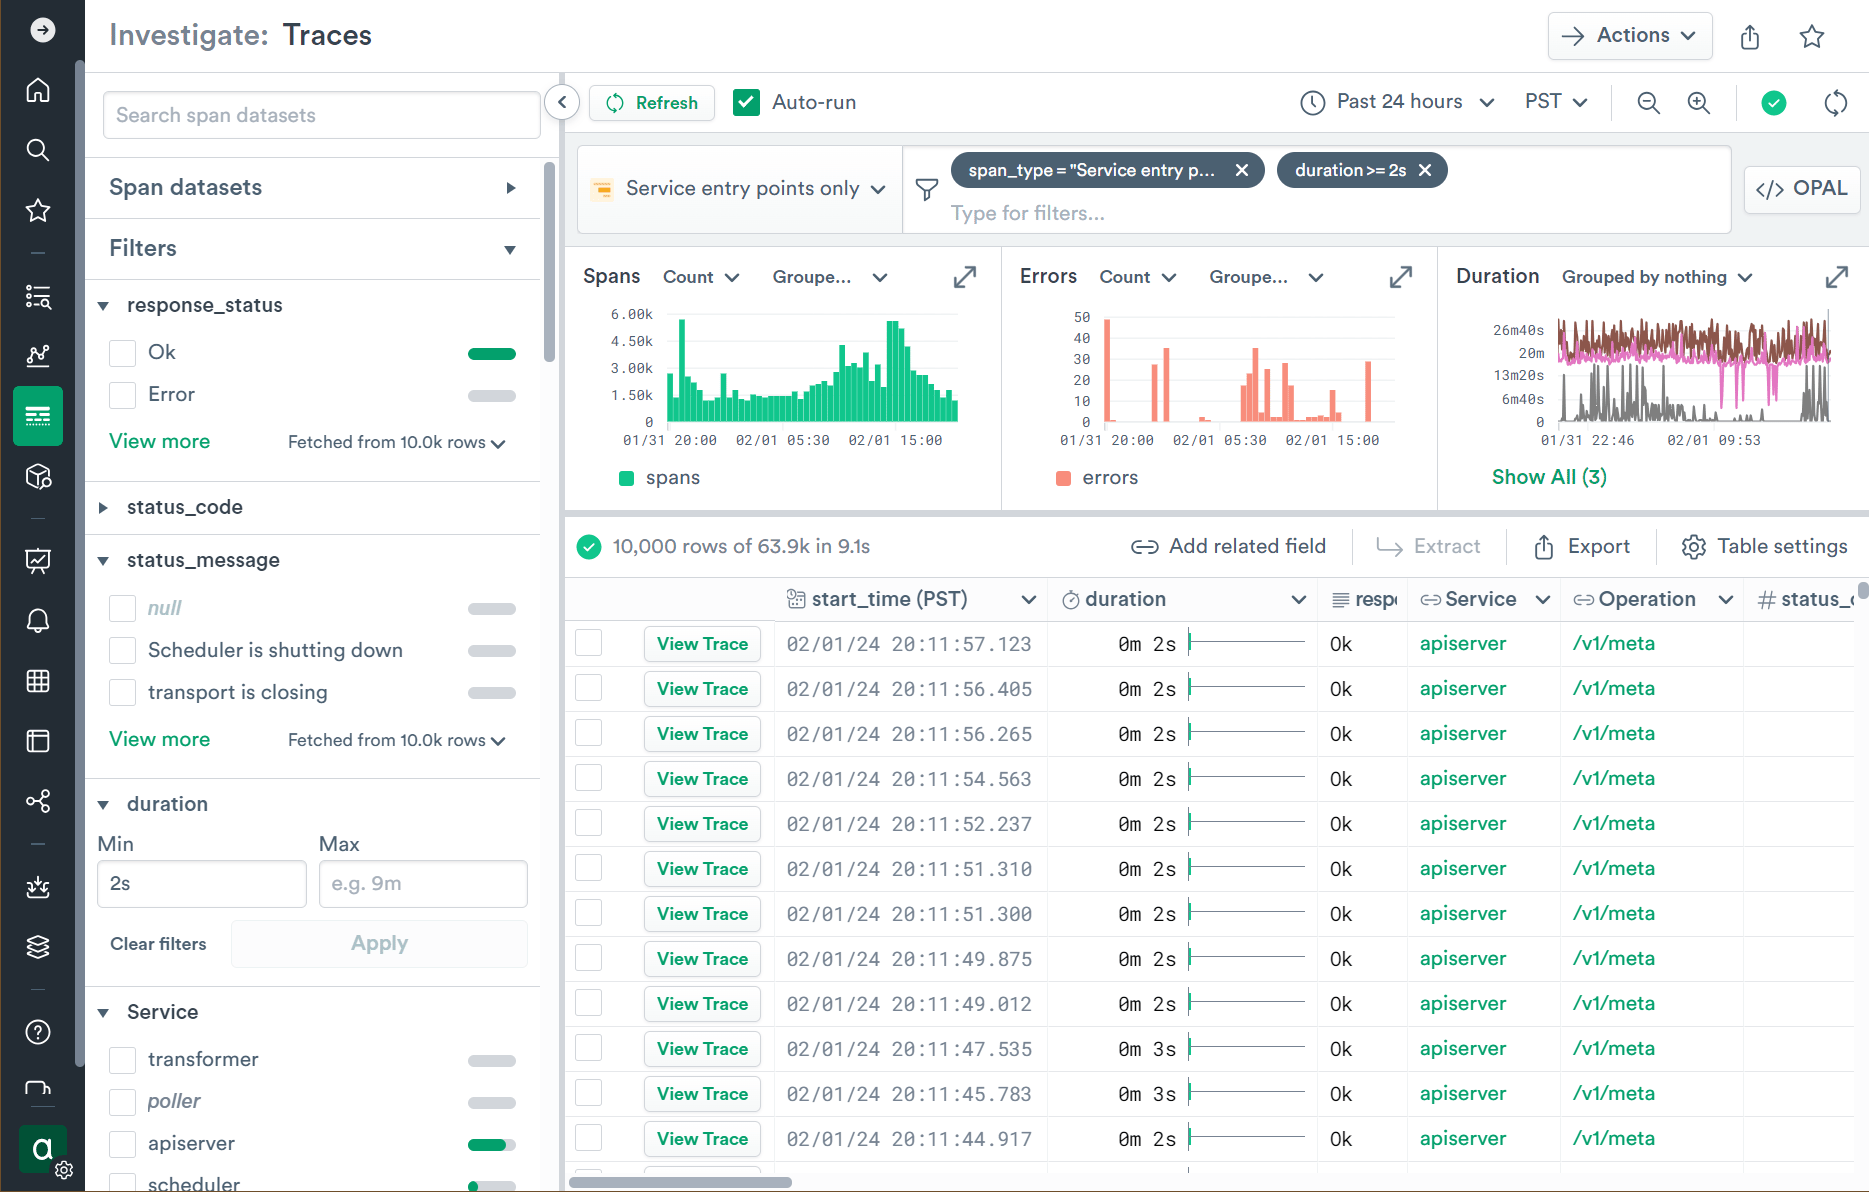
Task: Click the circular rerun icon at top right
Action: [x=1835, y=102]
